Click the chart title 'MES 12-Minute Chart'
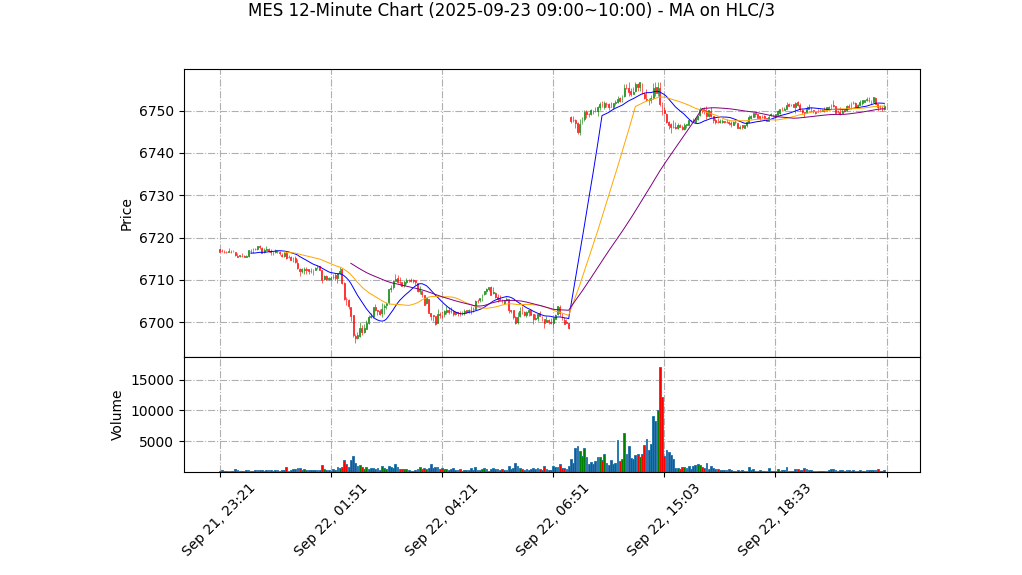The height and width of the screenshot is (575, 1022). (511, 10)
